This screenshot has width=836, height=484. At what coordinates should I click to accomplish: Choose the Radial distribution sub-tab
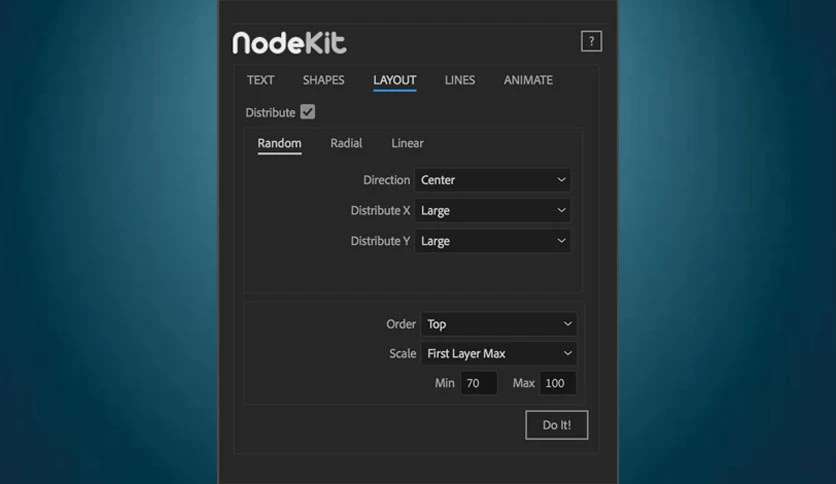[346, 143]
